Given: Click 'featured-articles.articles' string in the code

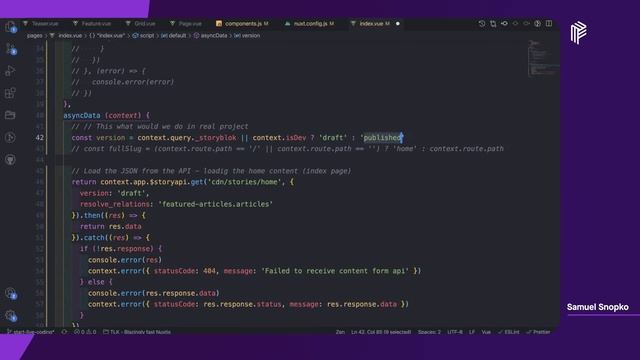Looking at the screenshot, I should (216, 204).
